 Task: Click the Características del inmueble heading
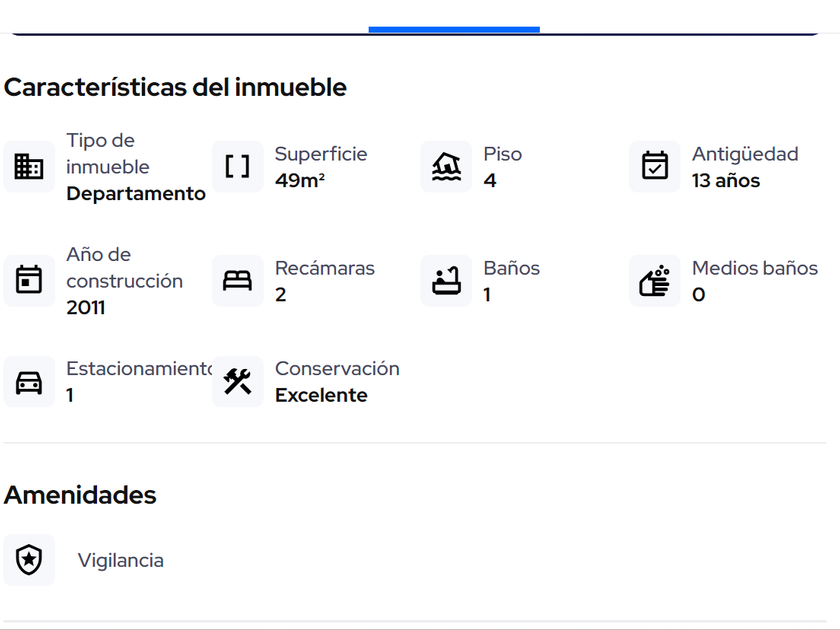point(175,88)
